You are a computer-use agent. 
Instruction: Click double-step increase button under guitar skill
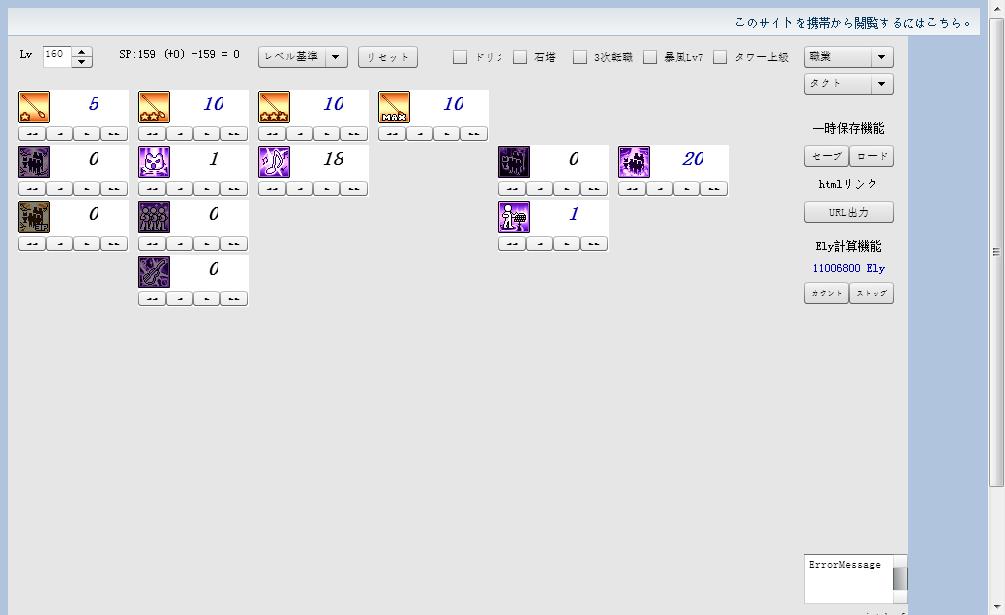(x=234, y=299)
